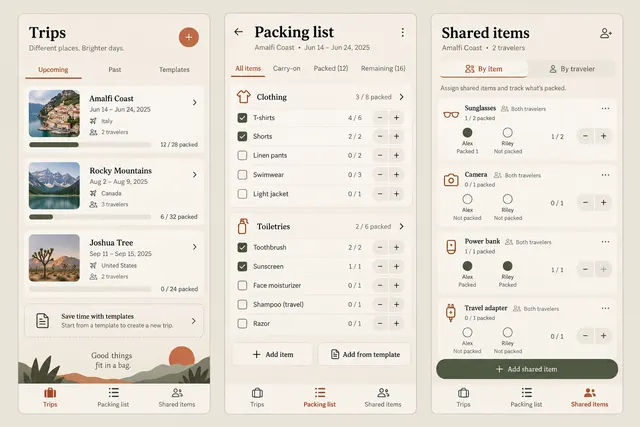The height and width of the screenshot is (427, 640).
Task: Click the Camera item icon
Action: [451, 180]
